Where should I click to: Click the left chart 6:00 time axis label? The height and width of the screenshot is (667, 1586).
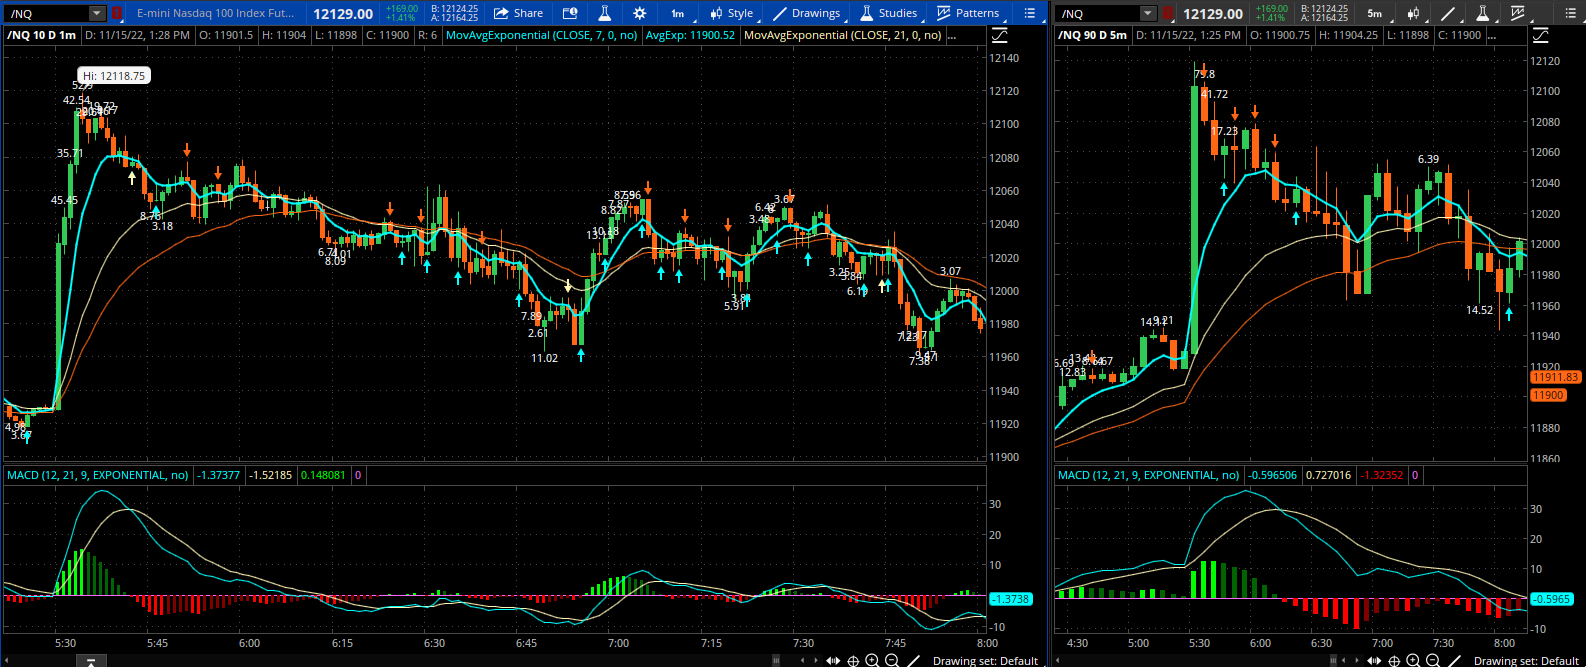pos(249,643)
